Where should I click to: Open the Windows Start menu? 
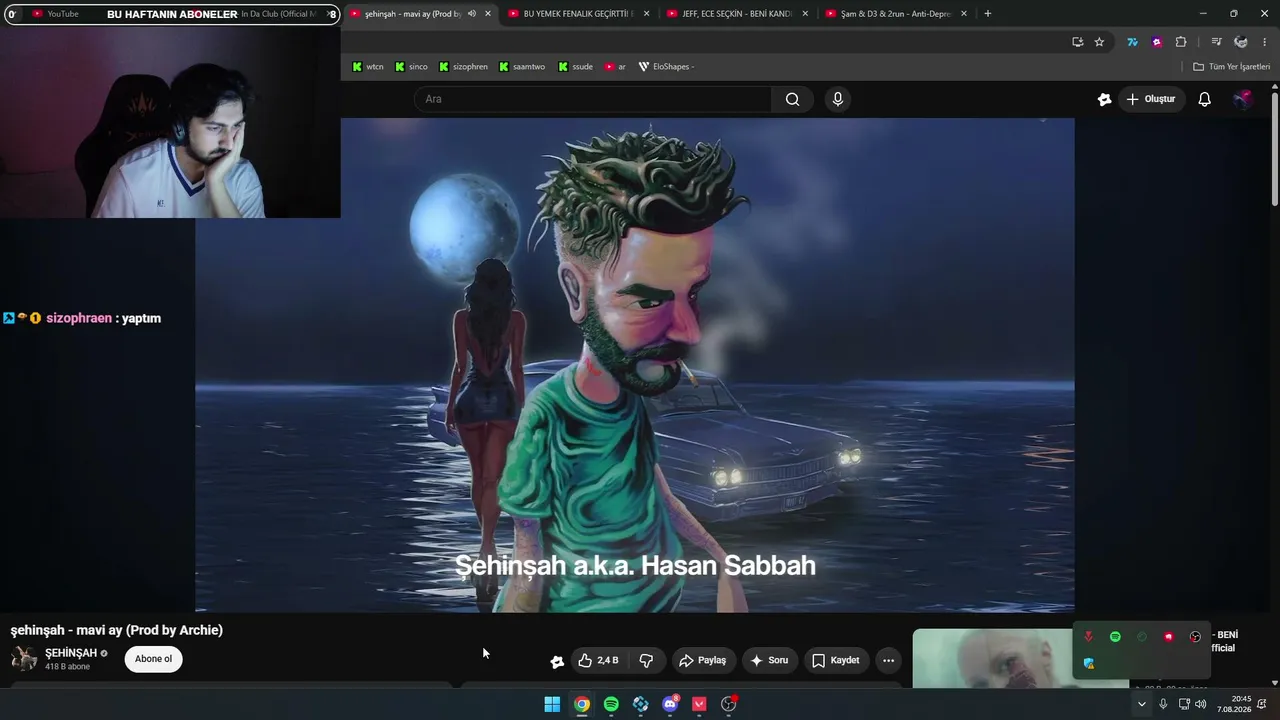pos(552,704)
